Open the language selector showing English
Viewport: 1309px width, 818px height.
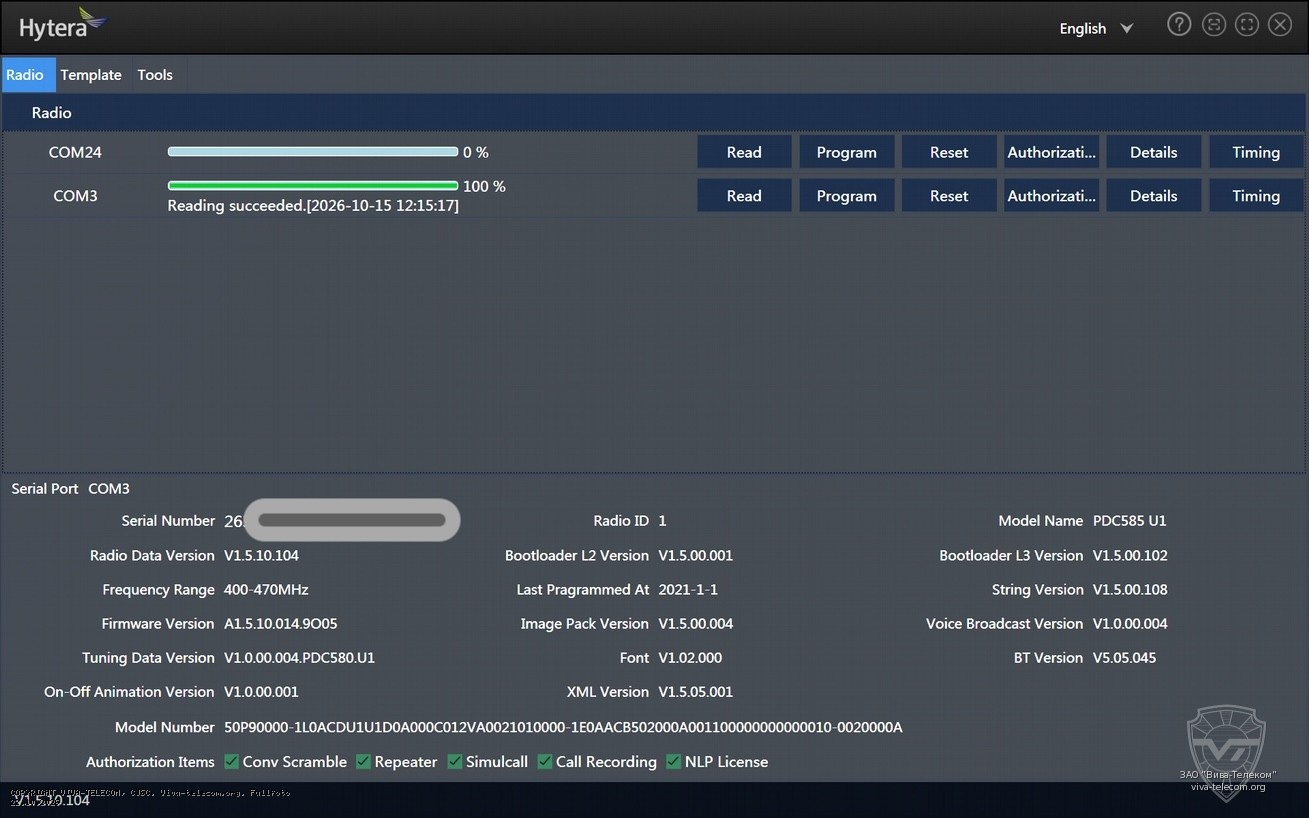[x=1096, y=29]
